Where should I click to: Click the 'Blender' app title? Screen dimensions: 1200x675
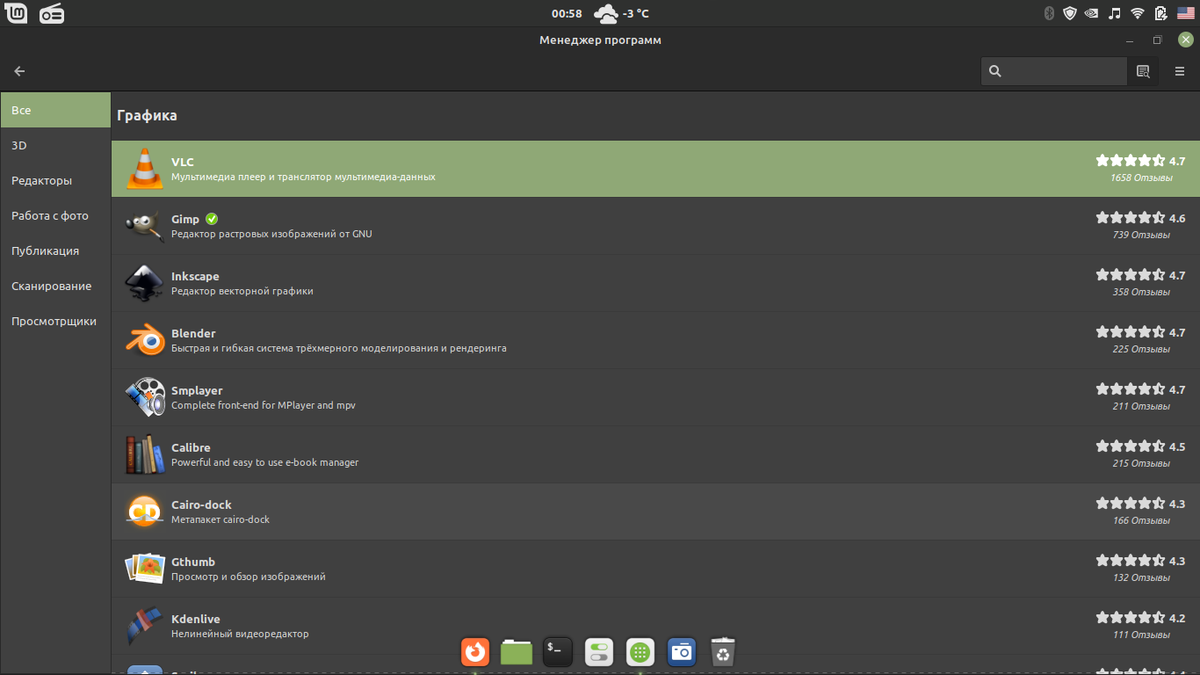(x=193, y=333)
